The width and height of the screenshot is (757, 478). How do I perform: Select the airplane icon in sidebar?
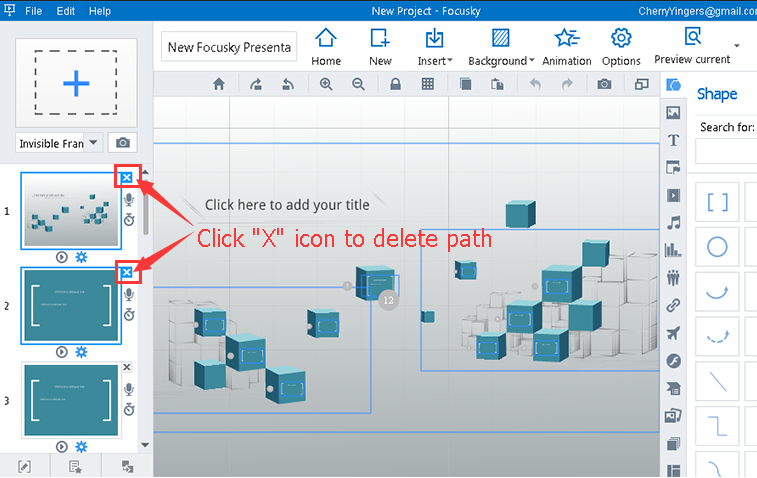pyautogui.click(x=673, y=333)
